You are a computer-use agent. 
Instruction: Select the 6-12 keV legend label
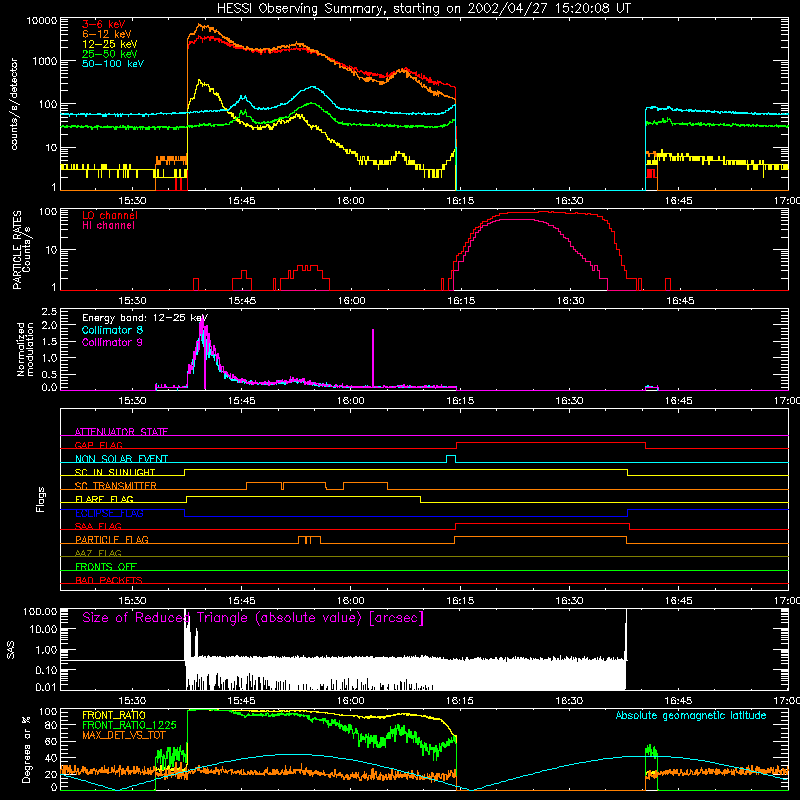pos(107,34)
